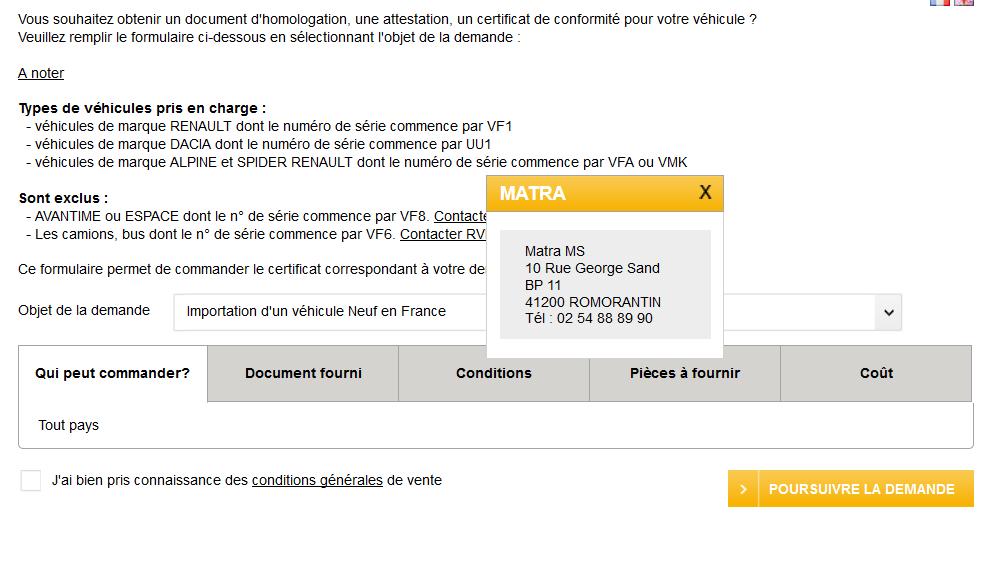Open the 'Contacter' link on the AVANTIME line
The width and height of the screenshot is (988, 568).
pyautogui.click(x=460, y=216)
